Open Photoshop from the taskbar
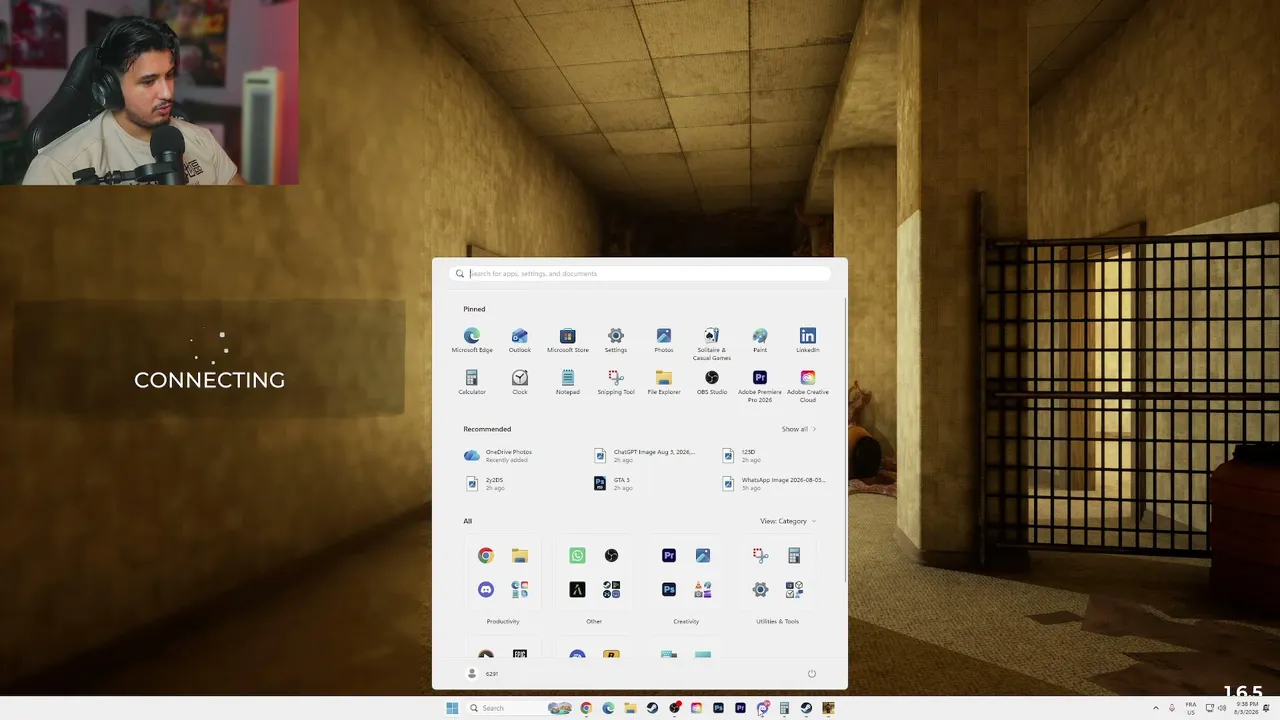The image size is (1280, 720). tap(718, 708)
